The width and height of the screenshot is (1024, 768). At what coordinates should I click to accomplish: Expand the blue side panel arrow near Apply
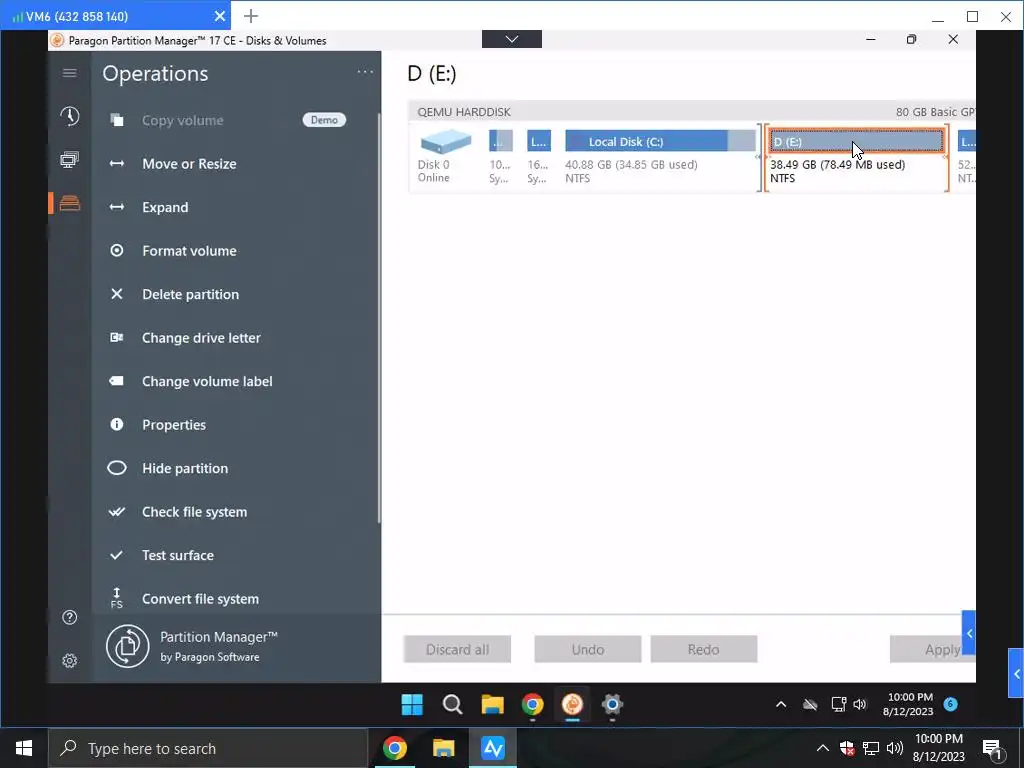pos(968,633)
